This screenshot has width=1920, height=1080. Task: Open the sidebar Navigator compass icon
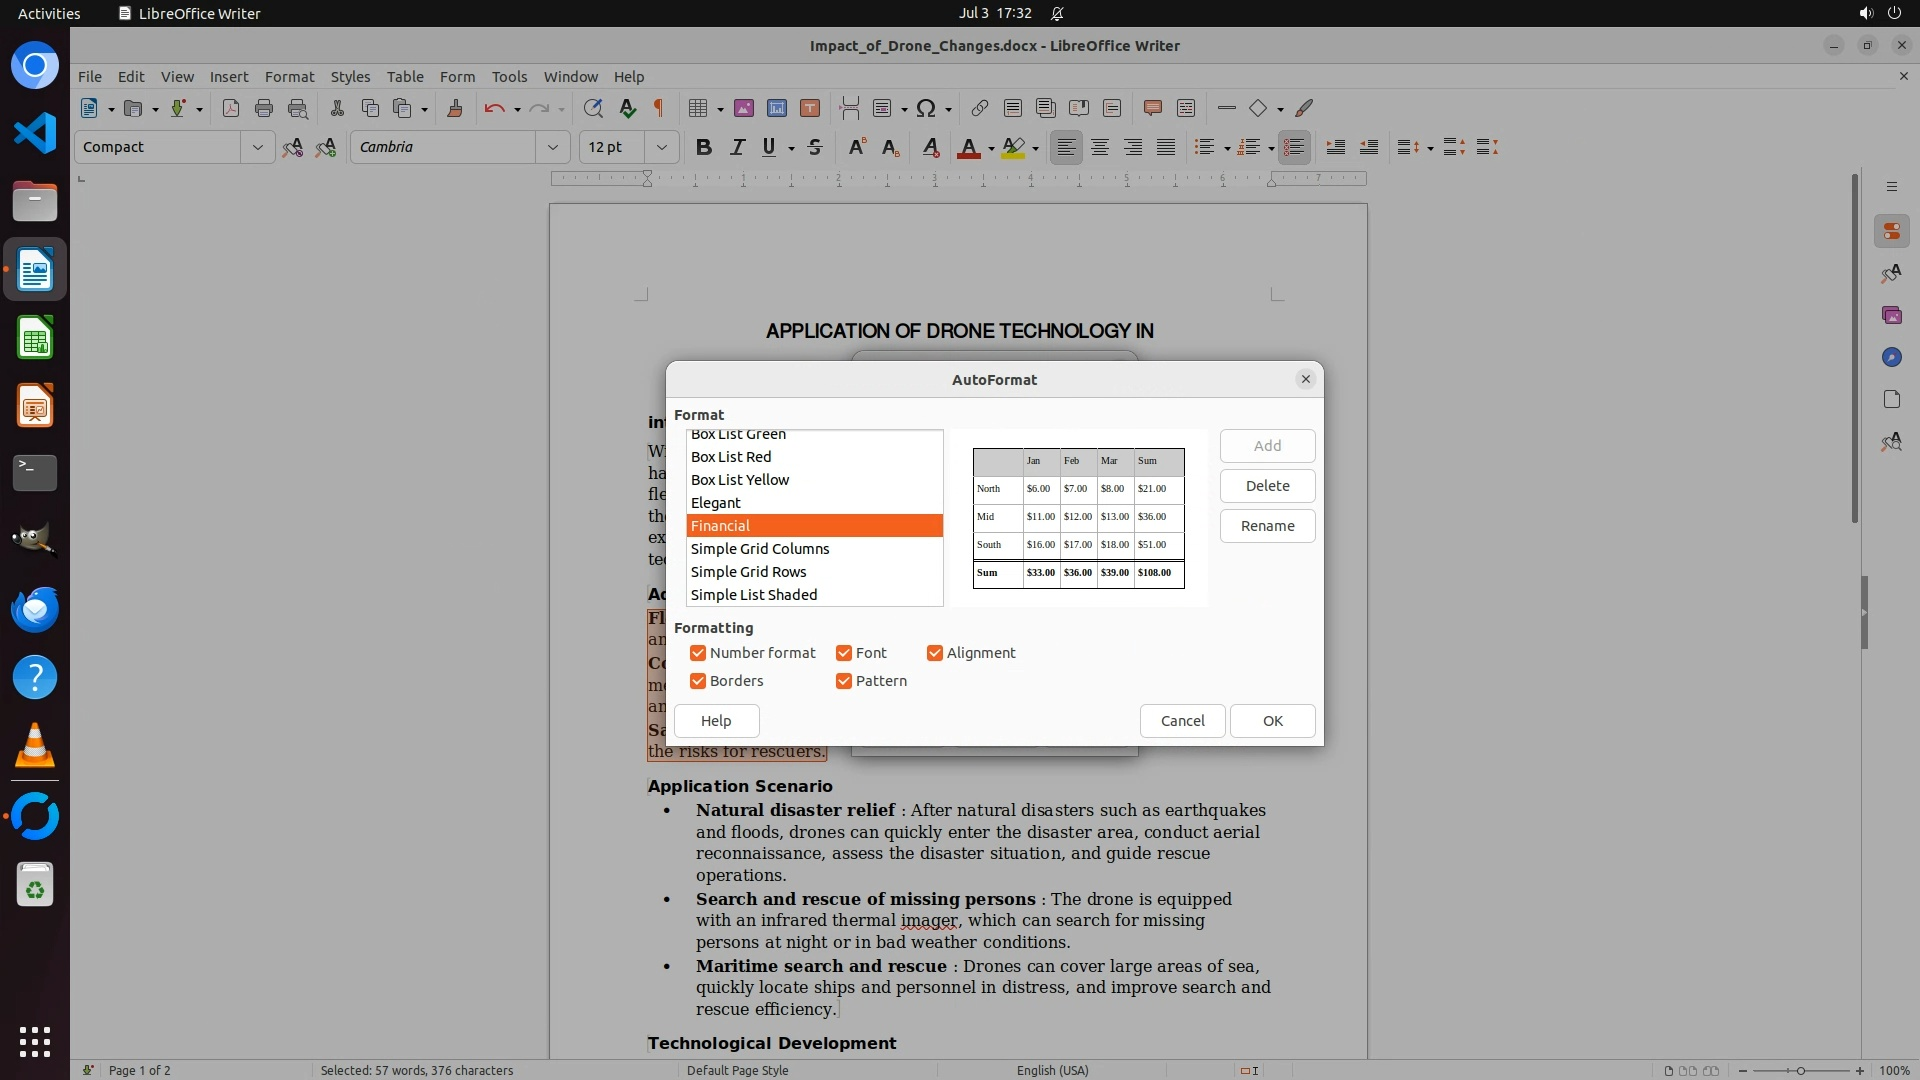tap(1891, 357)
